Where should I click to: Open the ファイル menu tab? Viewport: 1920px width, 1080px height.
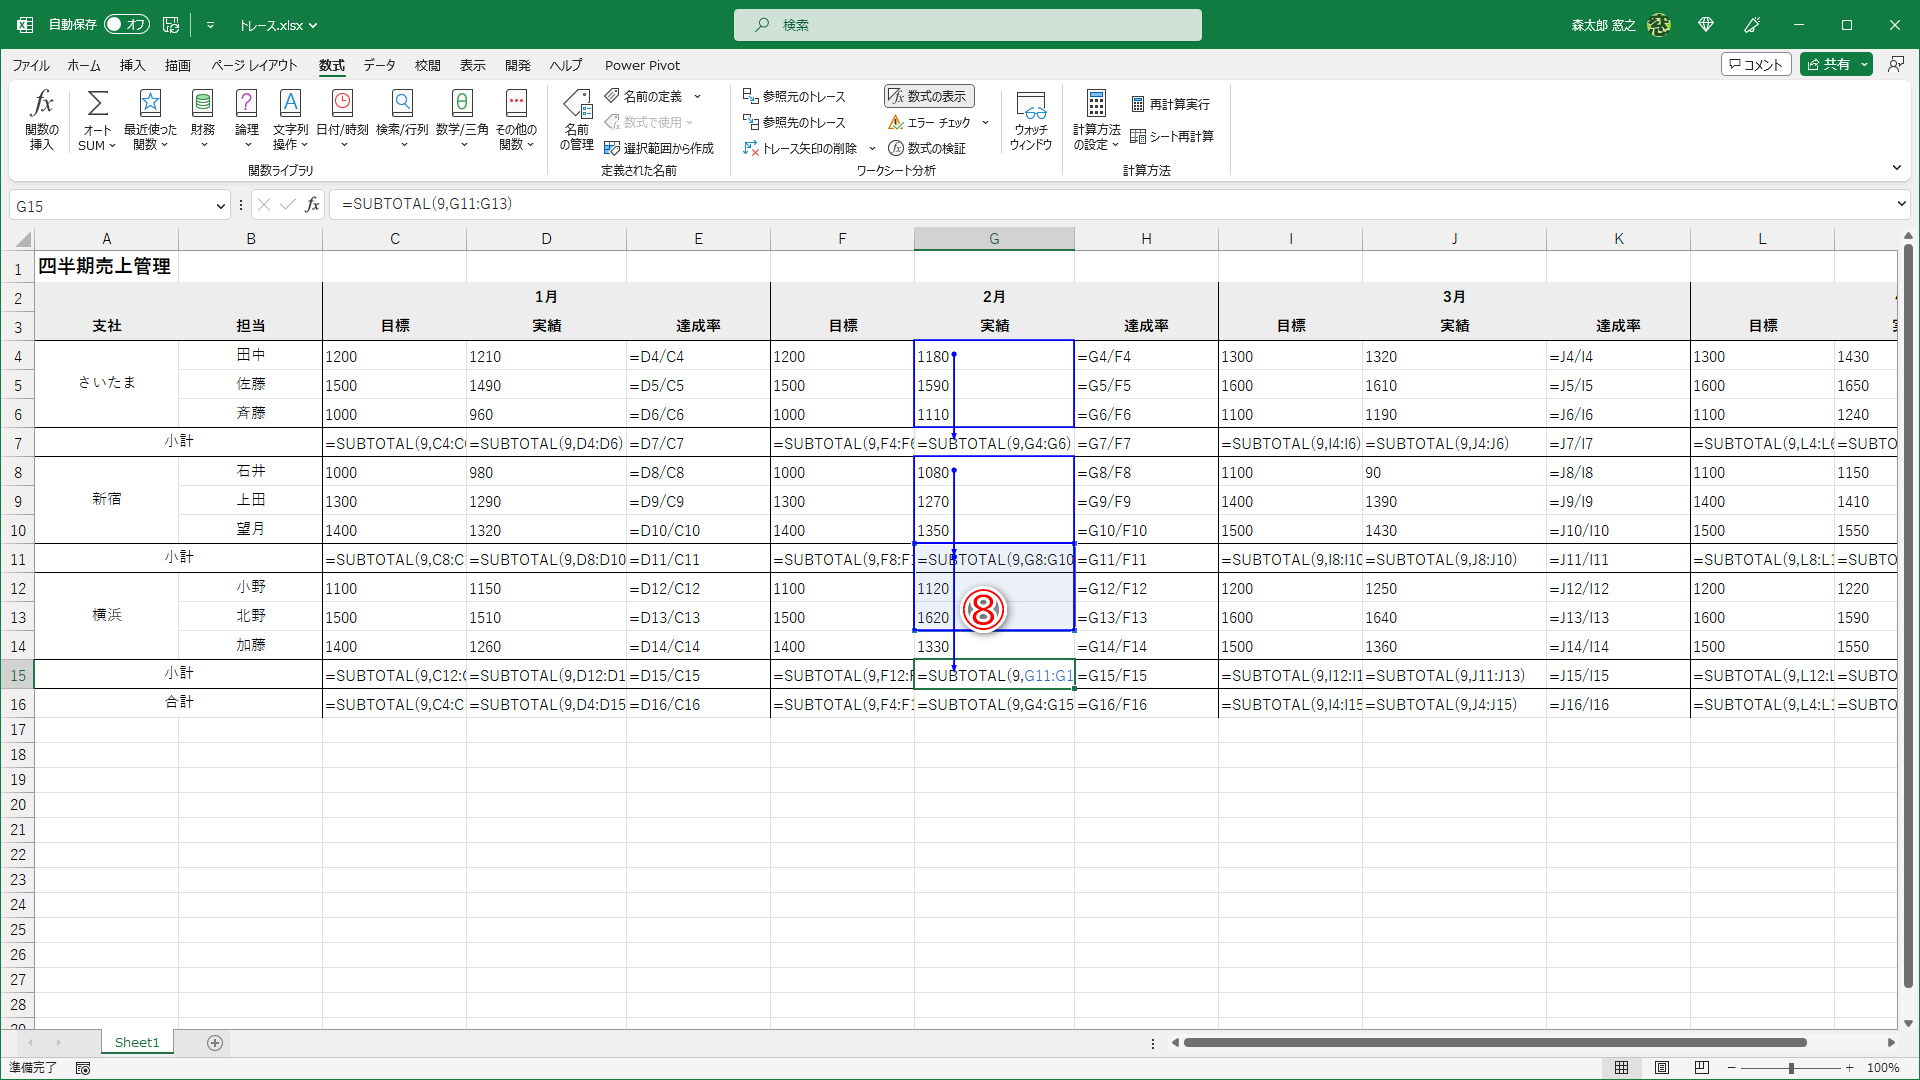[31, 65]
